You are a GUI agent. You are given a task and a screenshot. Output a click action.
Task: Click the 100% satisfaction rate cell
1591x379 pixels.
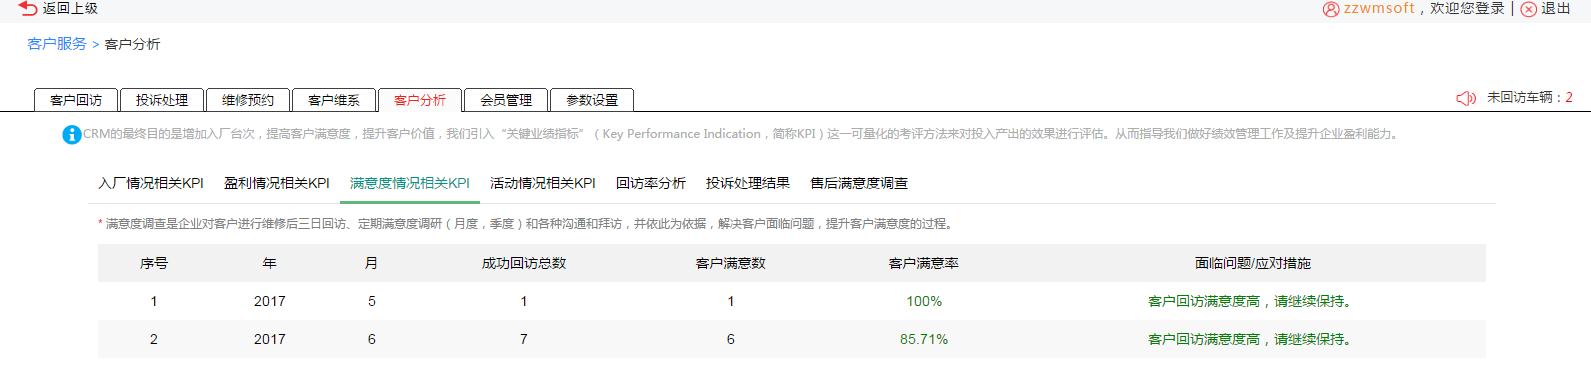[x=924, y=301]
